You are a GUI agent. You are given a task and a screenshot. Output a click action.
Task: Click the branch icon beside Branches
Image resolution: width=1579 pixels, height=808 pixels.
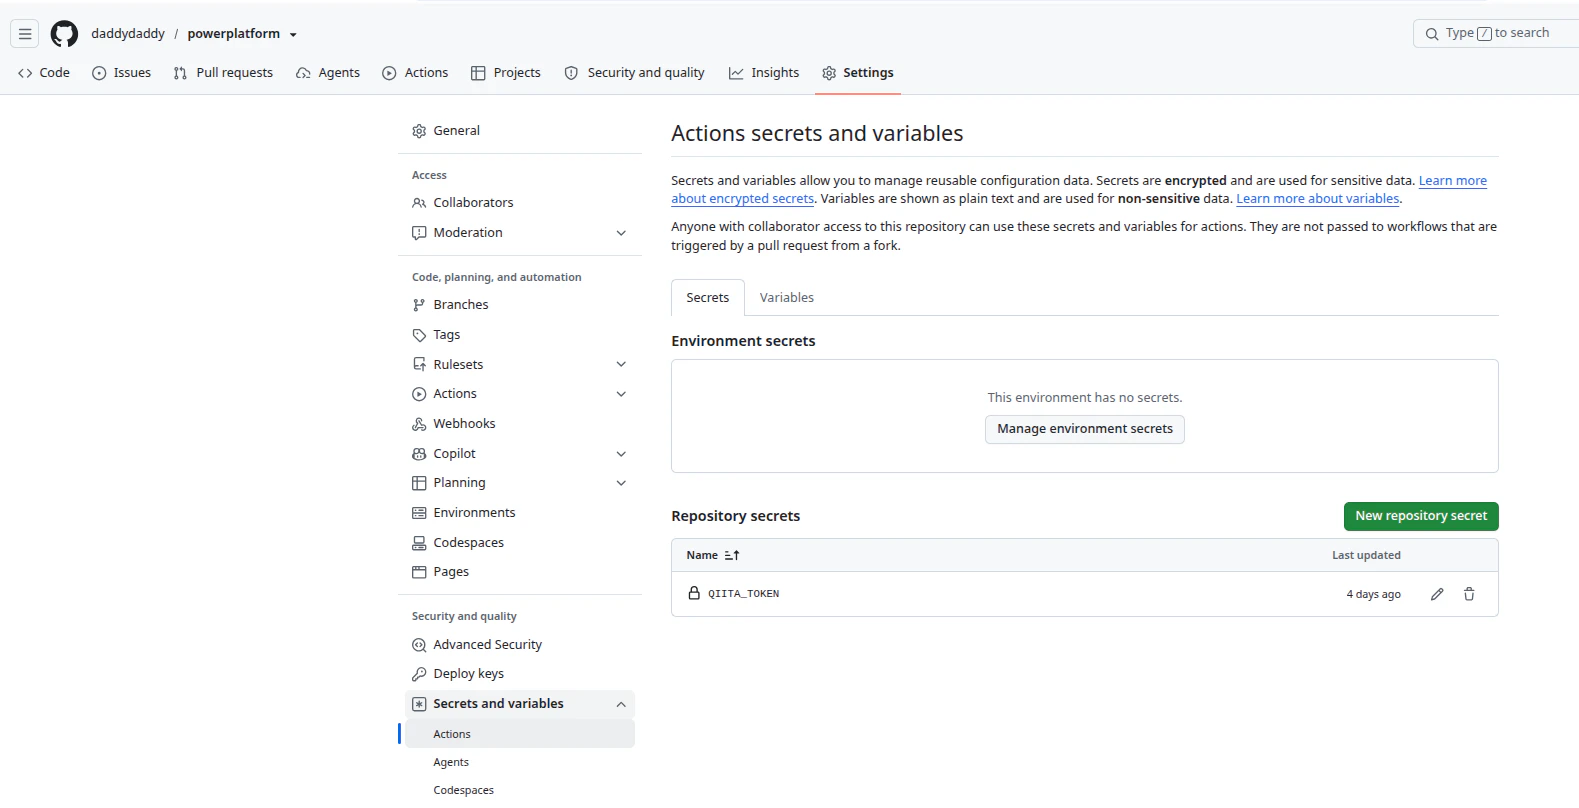(x=419, y=305)
